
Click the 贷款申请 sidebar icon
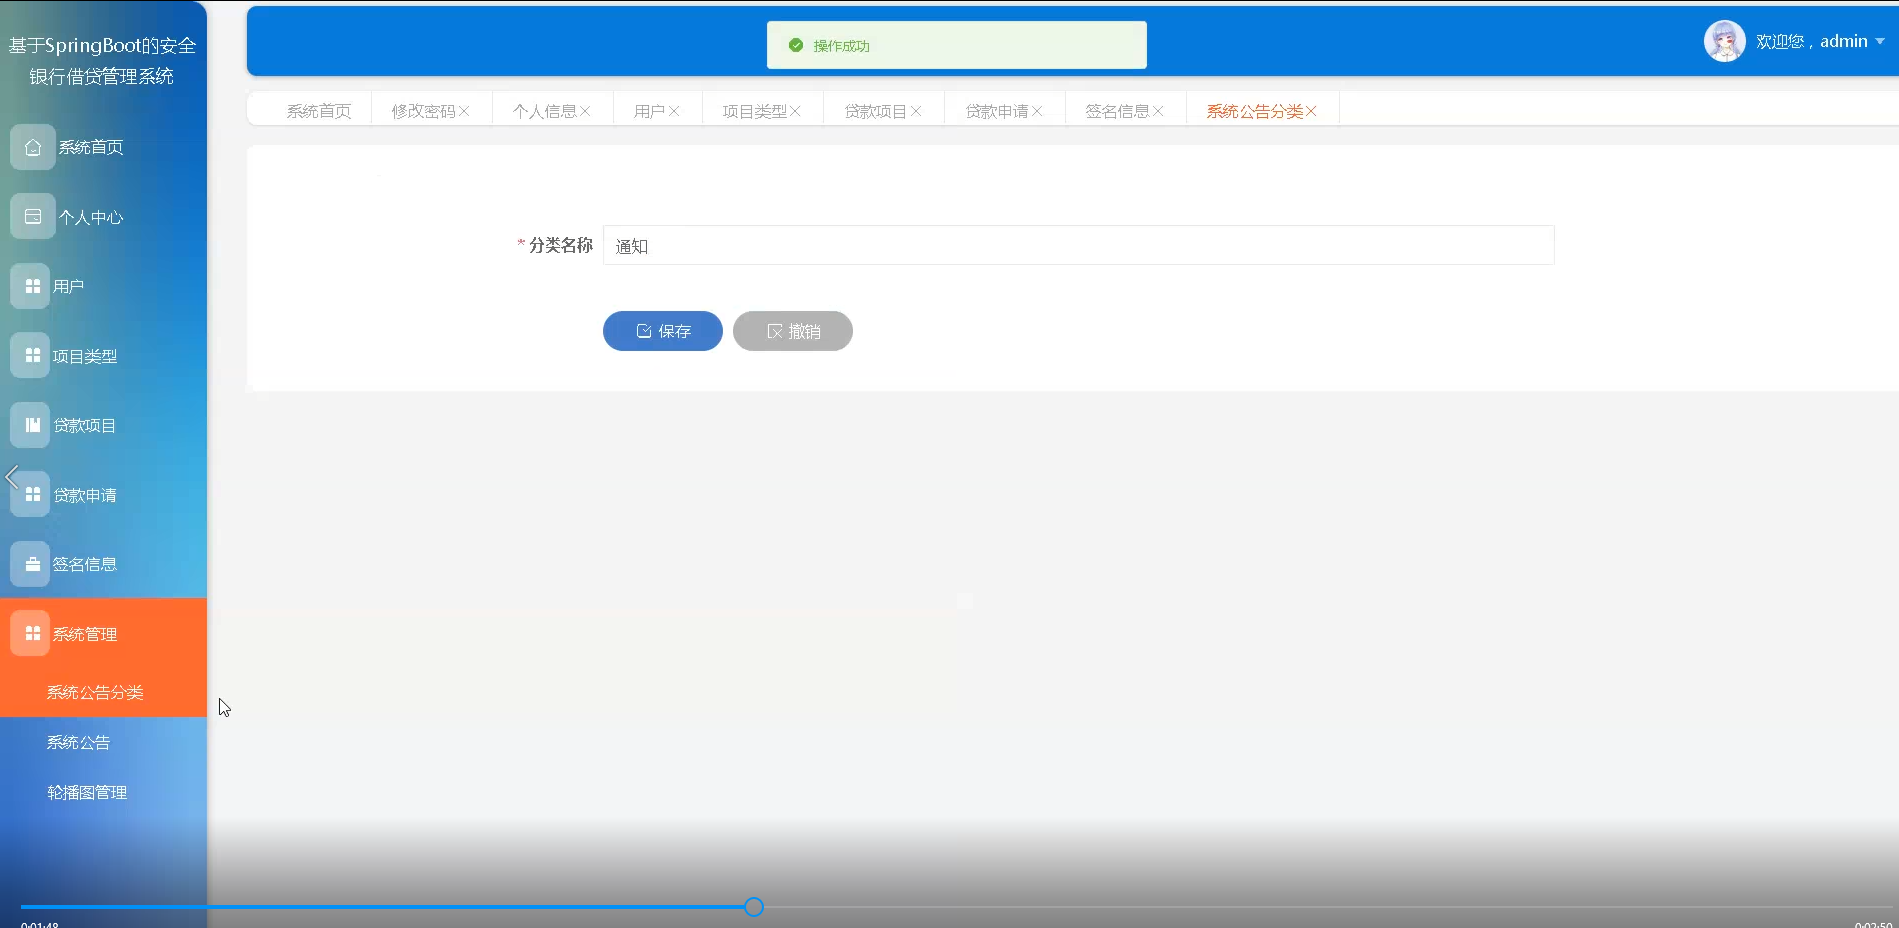[x=32, y=493]
